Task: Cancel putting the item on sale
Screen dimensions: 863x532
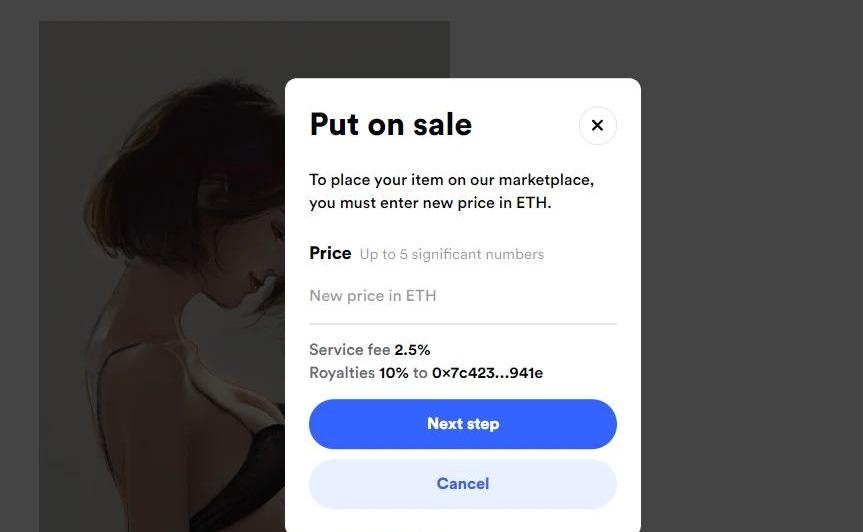Action: (463, 484)
